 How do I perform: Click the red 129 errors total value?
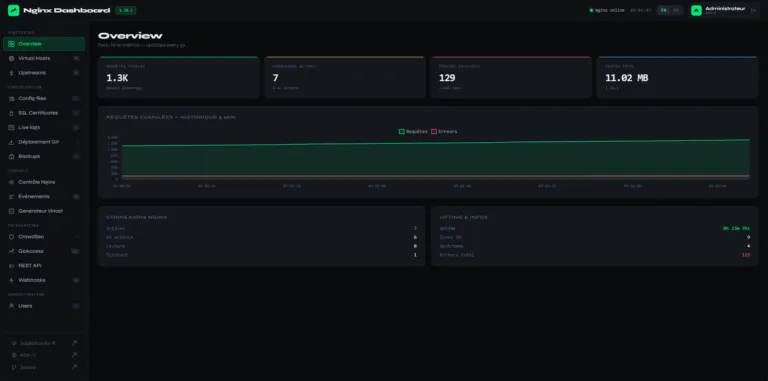point(745,255)
